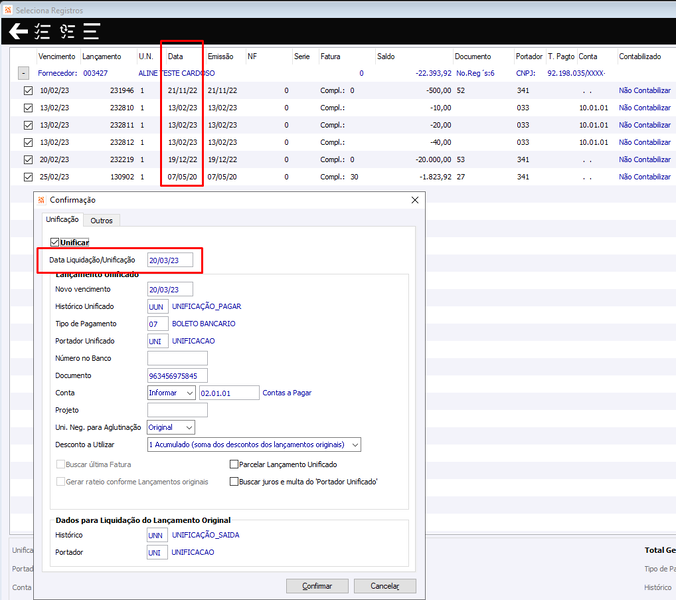The height and width of the screenshot is (600, 676).
Task: Open the Conta Informar dropdown
Action: click(171, 393)
